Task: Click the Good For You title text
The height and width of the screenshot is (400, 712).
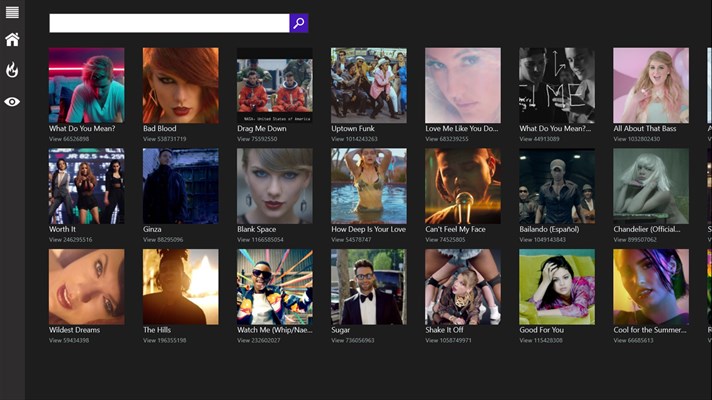Action: tap(542, 330)
